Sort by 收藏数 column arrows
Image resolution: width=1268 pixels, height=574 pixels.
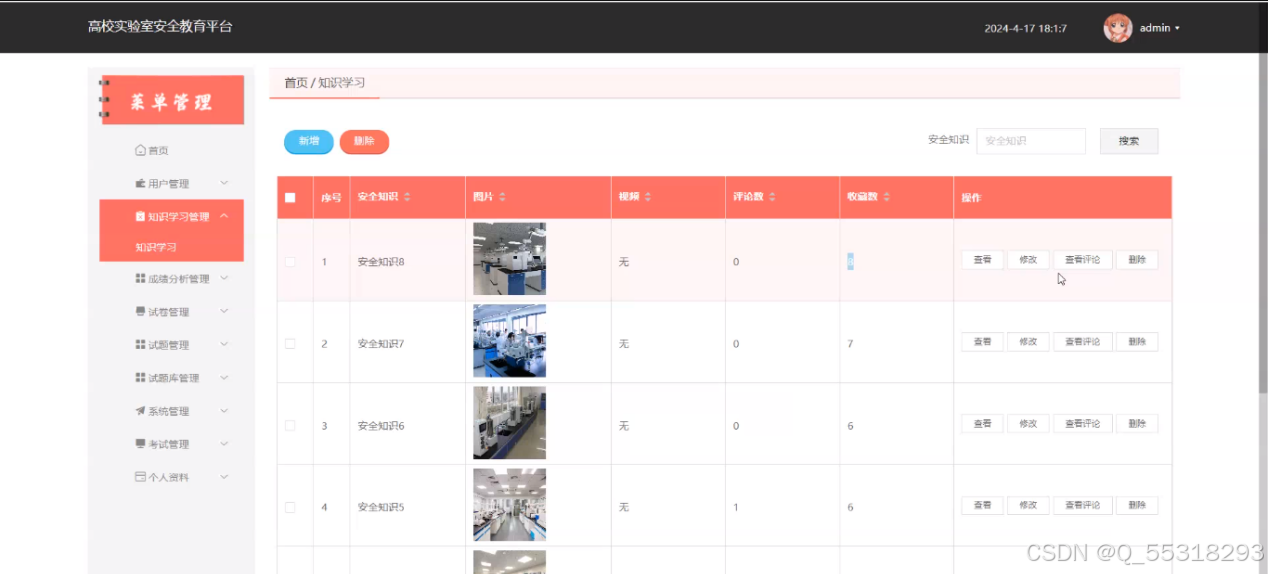pos(886,198)
